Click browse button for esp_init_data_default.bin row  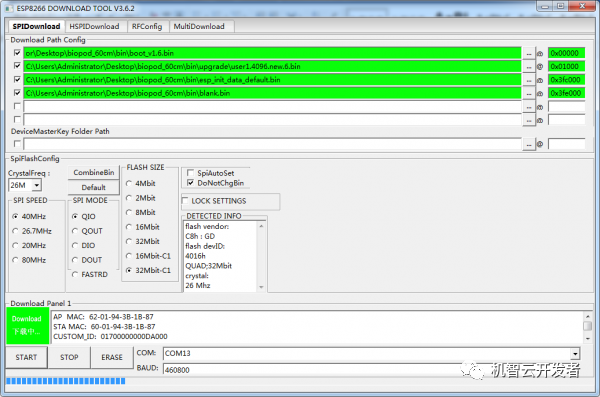click(528, 80)
